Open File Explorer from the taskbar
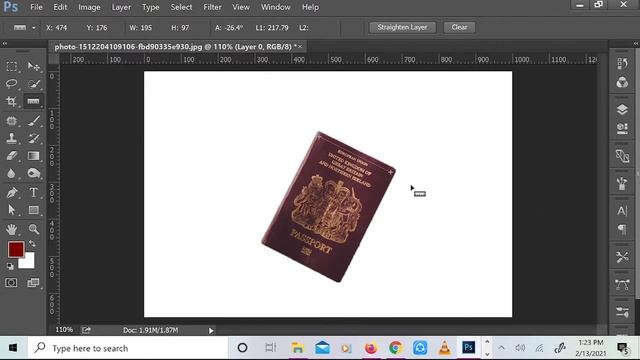The height and width of the screenshot is (360, 640). coord(298,348)
